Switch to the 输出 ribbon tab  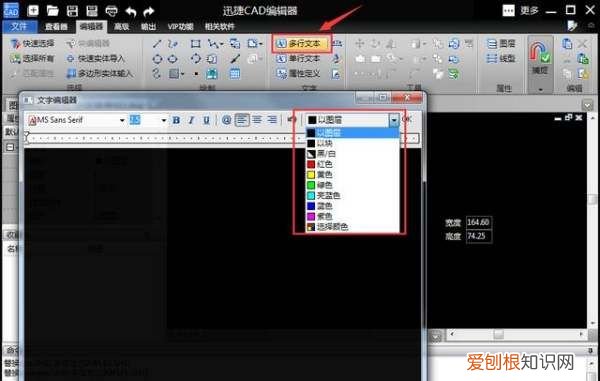148,26
